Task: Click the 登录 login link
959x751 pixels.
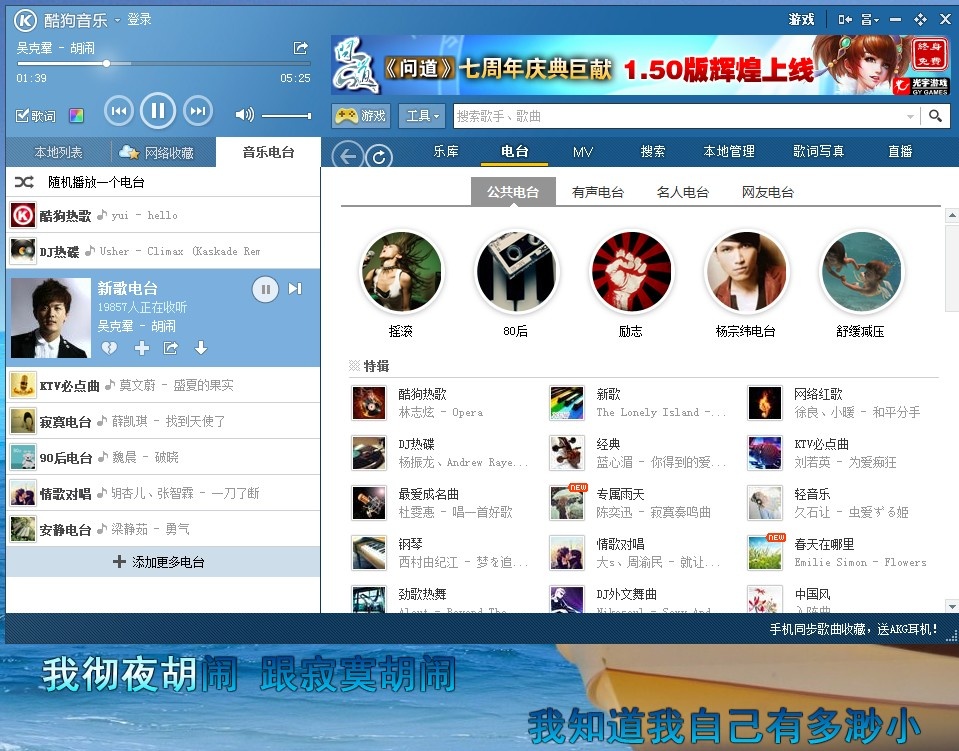Action: click(139, 20)
